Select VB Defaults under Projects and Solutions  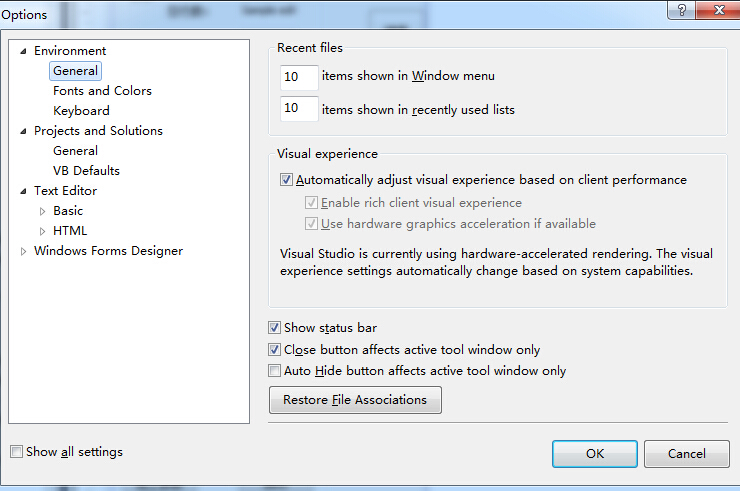[x=86, y=170]
